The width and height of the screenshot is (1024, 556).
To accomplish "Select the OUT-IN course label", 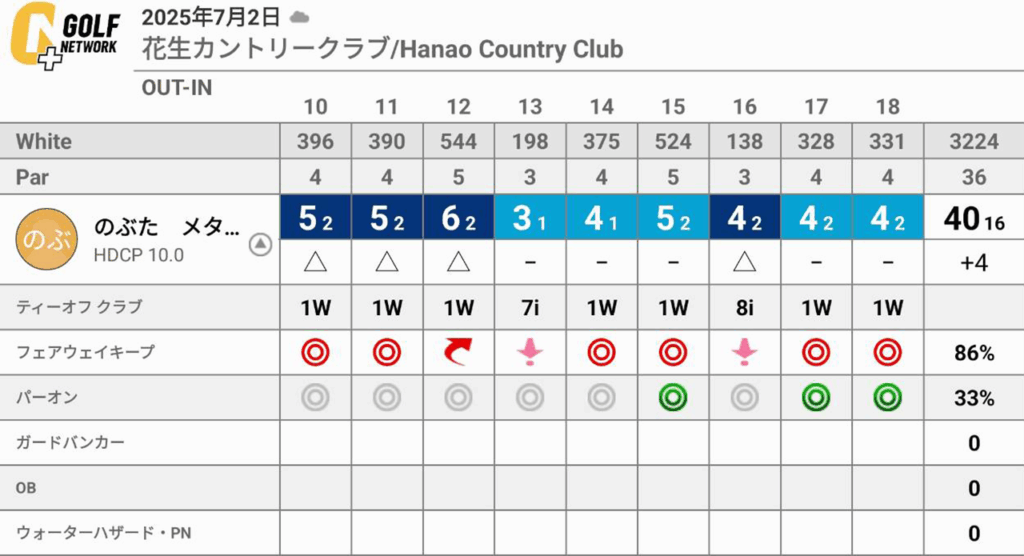I will point(177,88).
